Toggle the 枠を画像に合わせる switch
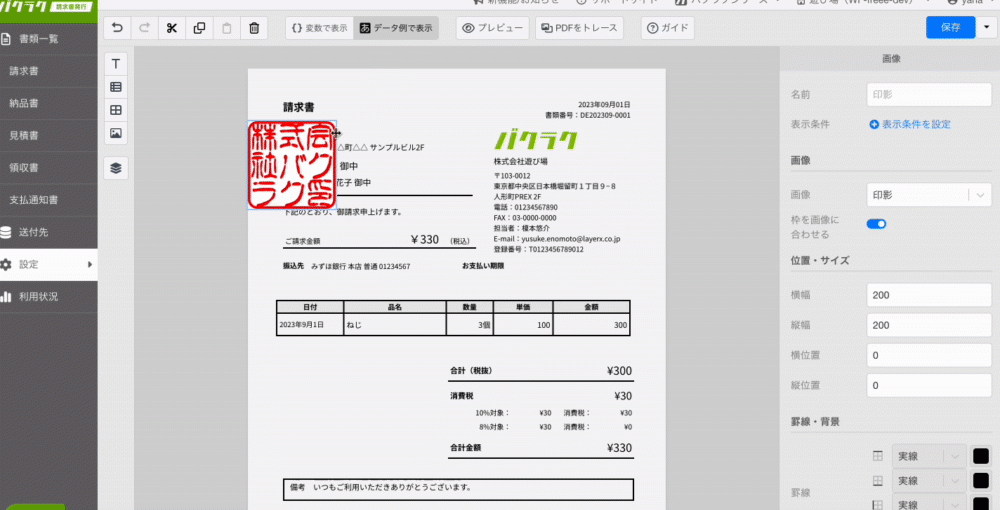Screen dimensions: 1000x510 click(x=876, y=224)
